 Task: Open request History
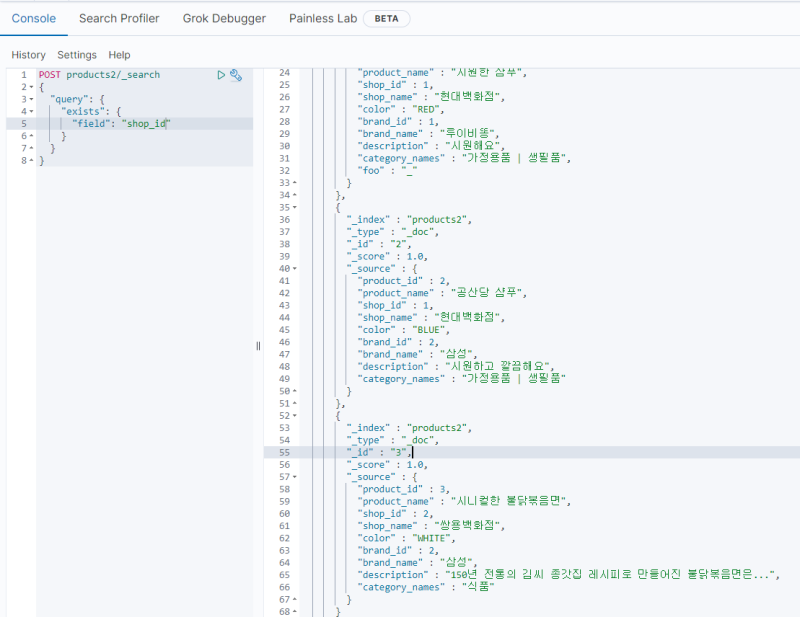click(28, 55)
